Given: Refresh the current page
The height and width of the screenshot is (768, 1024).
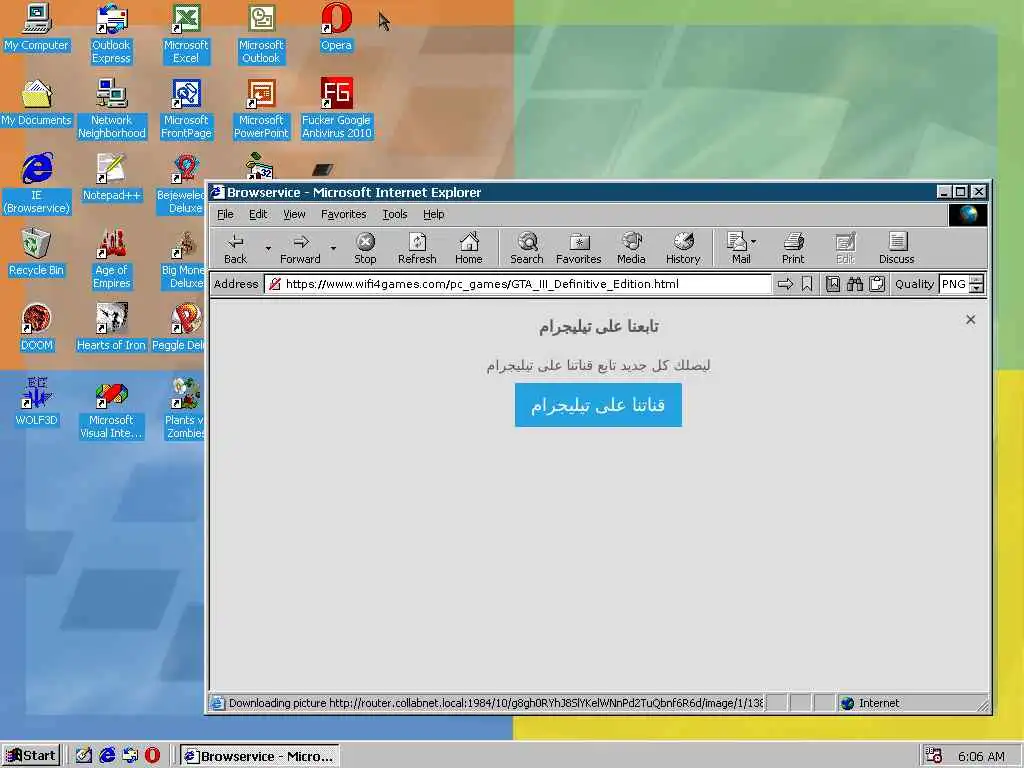Looking at the screenshot, I should click(417, 249).
